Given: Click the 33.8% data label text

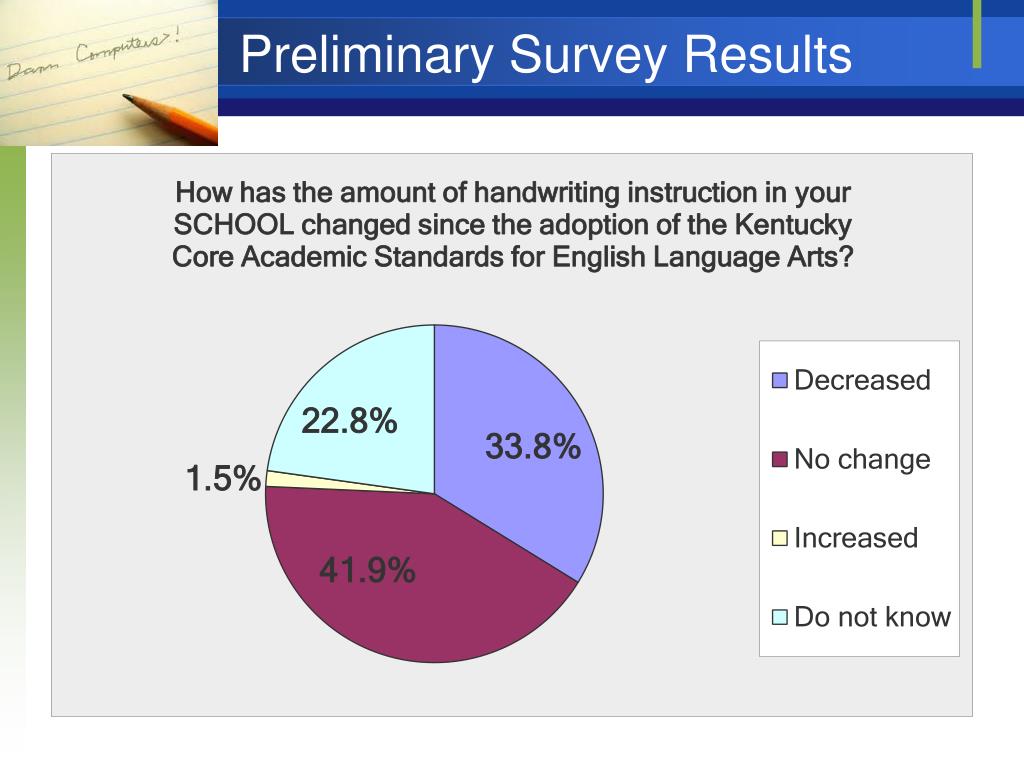Looking at the screenshot, I should (x=533, y=447).
